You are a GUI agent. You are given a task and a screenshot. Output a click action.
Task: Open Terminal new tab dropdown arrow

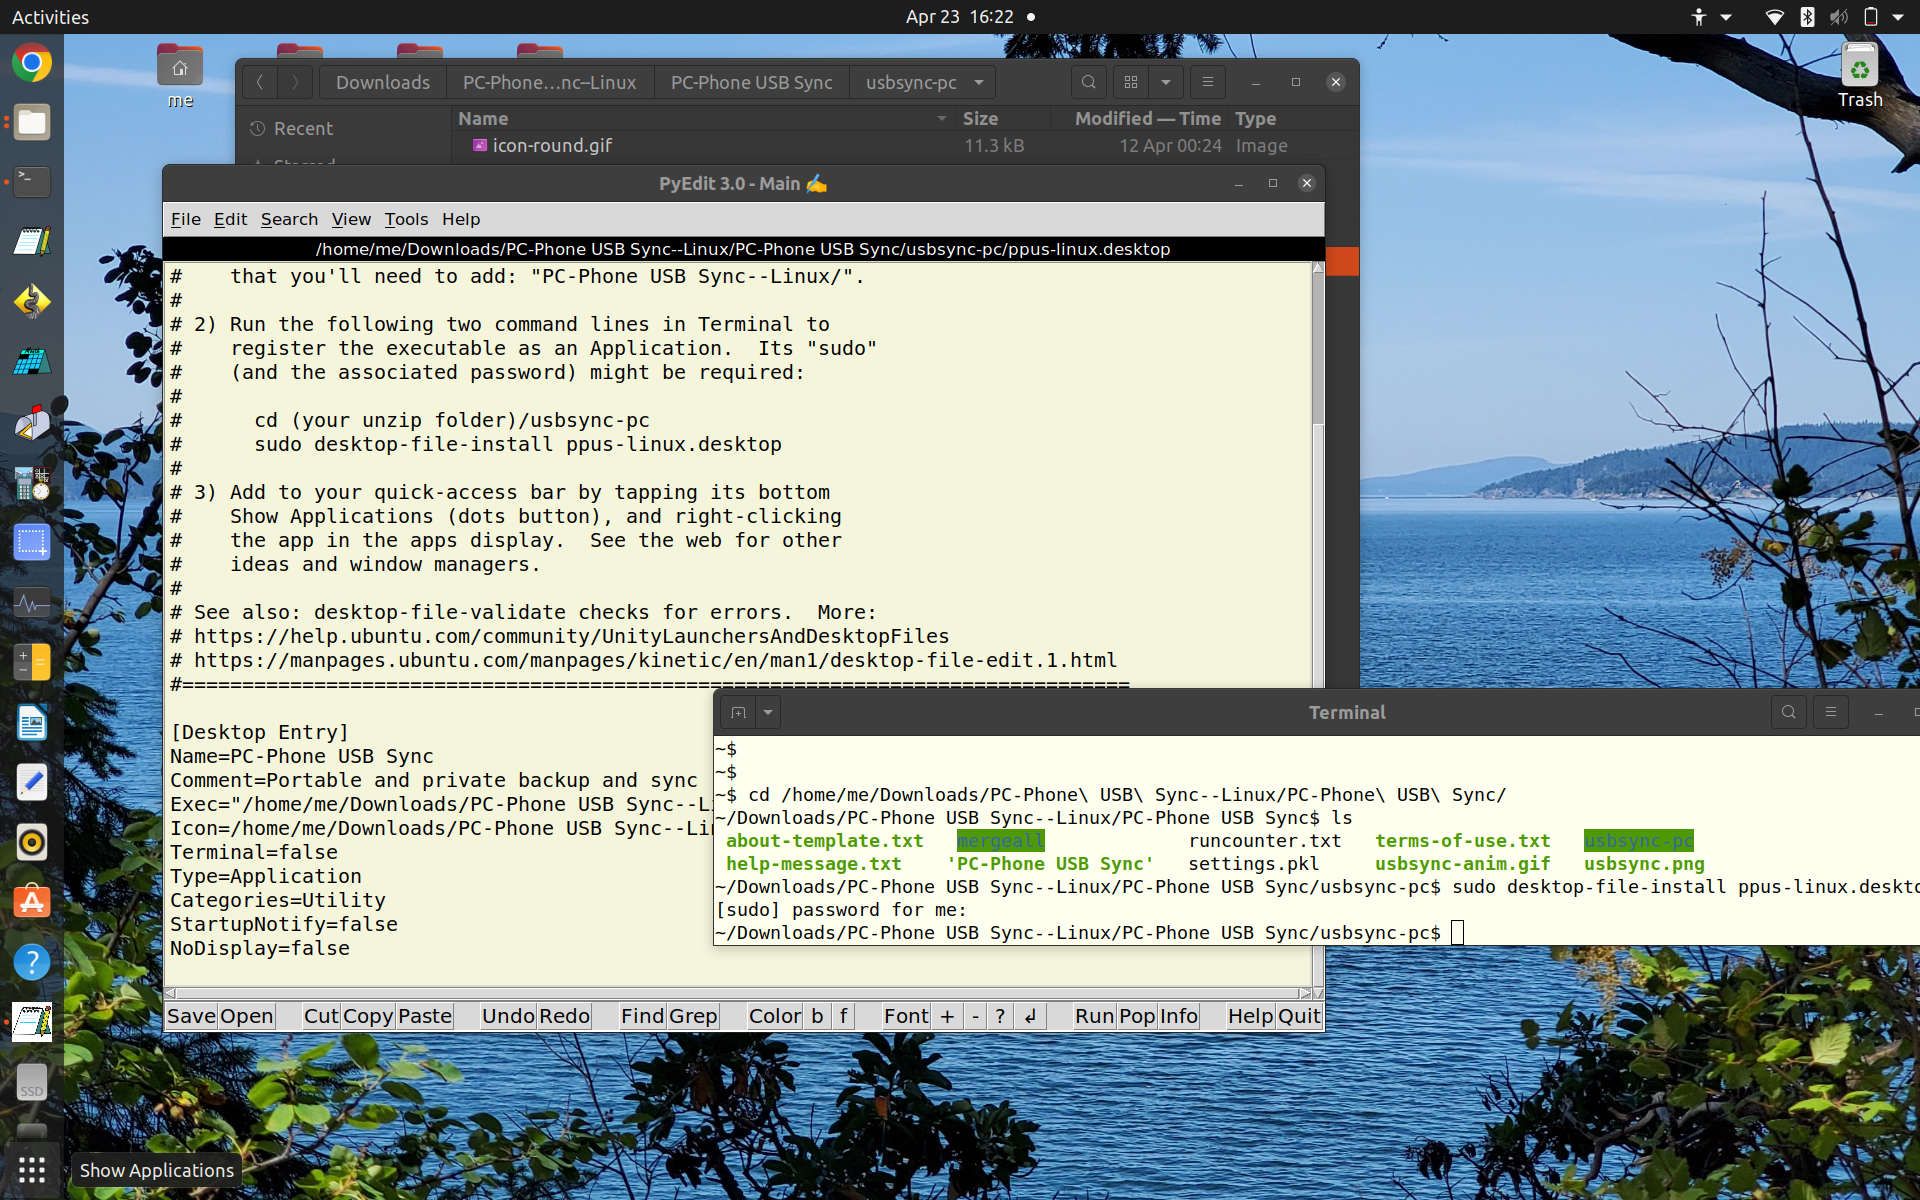pos(768,712)
